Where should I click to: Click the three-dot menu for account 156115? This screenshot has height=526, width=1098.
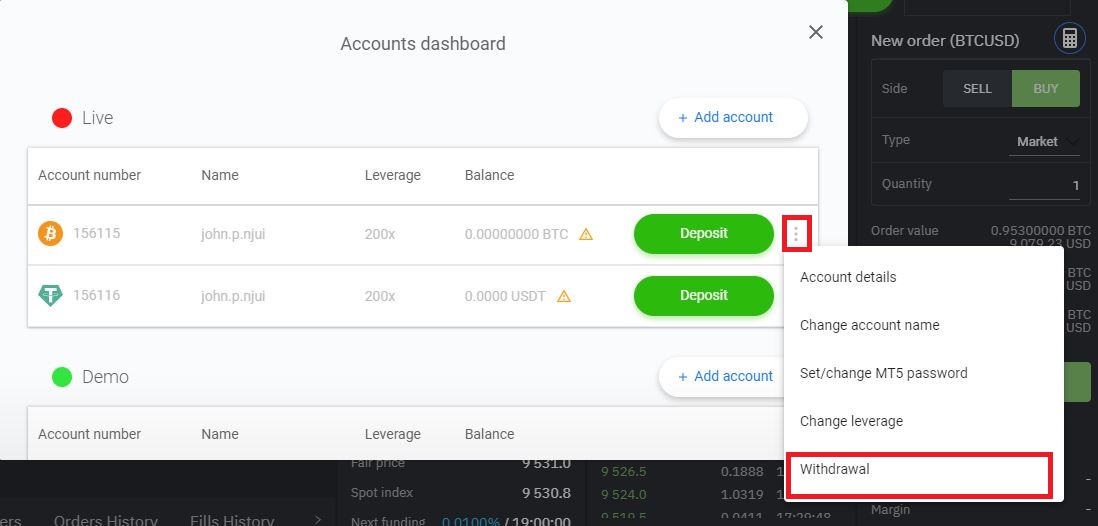[796, 234]
